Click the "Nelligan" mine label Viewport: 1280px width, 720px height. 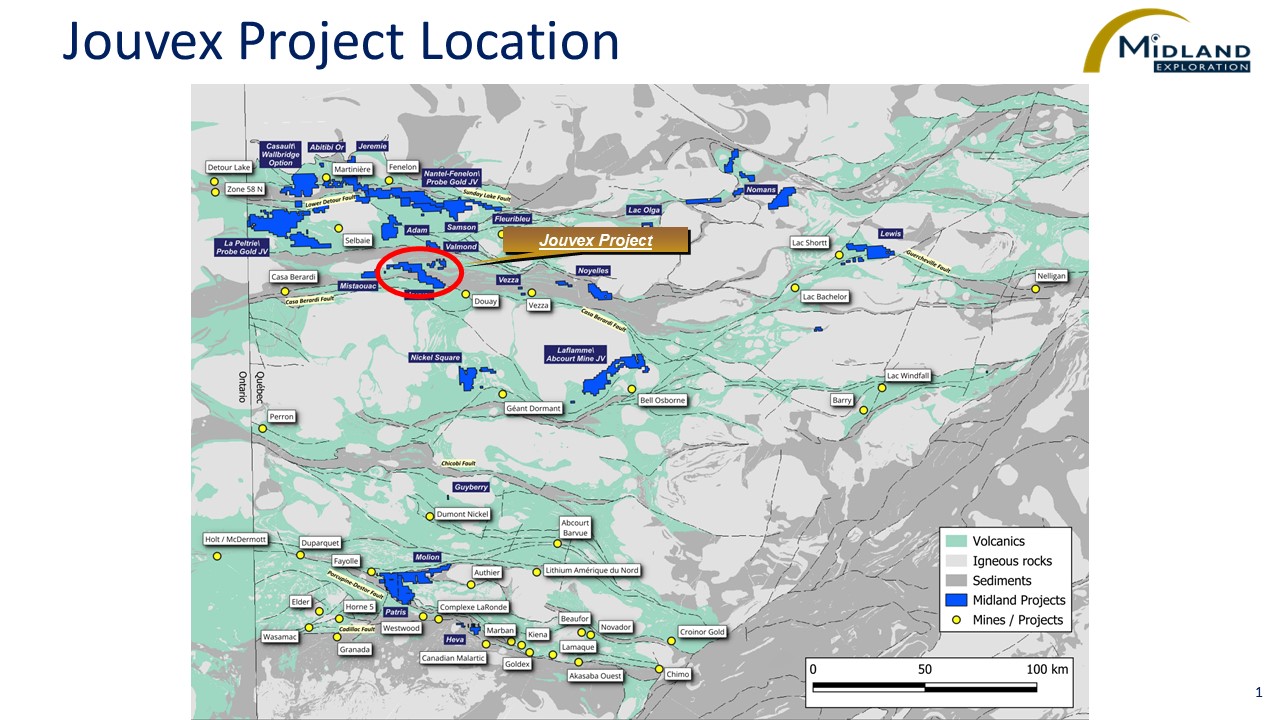click(x=1052, y=276)
